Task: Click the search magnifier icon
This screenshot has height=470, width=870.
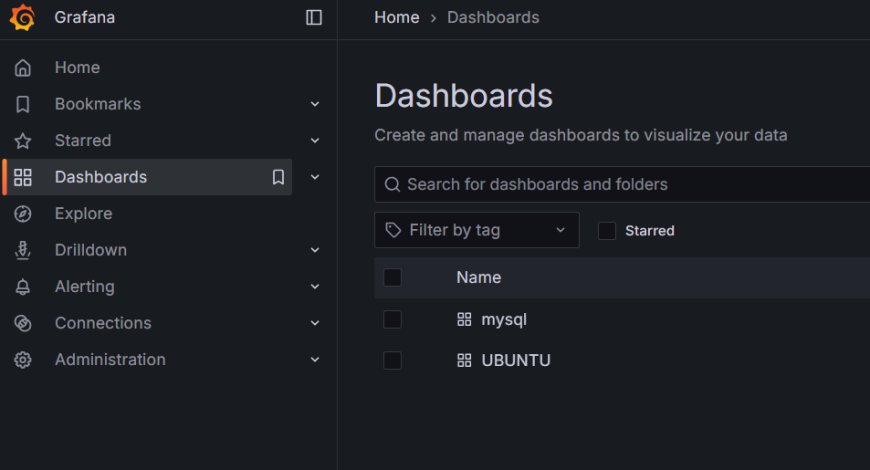Action: [392, 184]
